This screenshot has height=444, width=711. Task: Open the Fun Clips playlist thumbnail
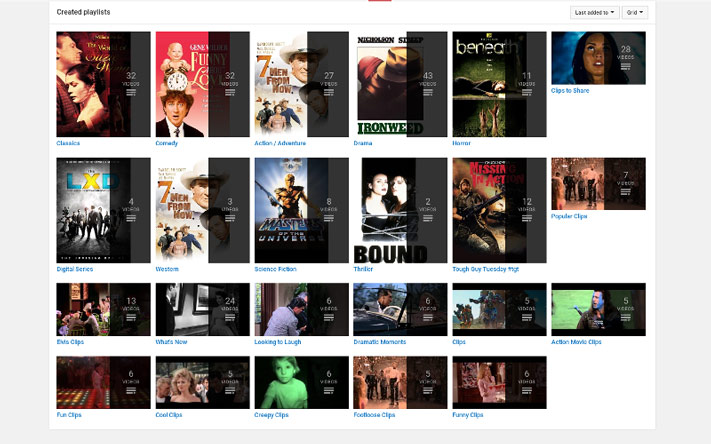tap(103, 382)
